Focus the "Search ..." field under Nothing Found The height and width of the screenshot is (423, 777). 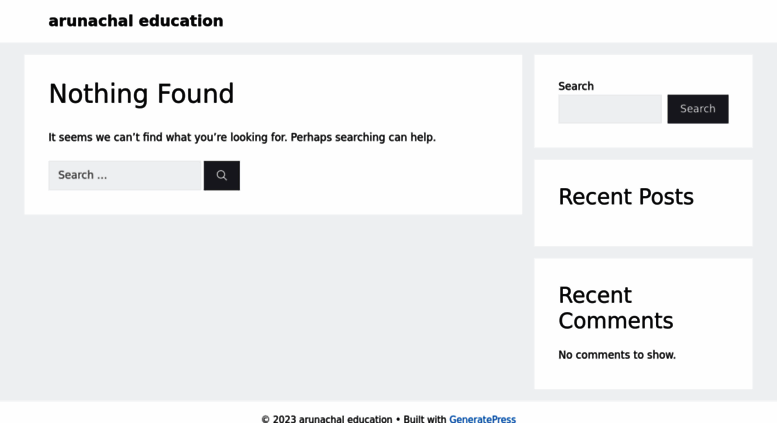pos(125,175)
